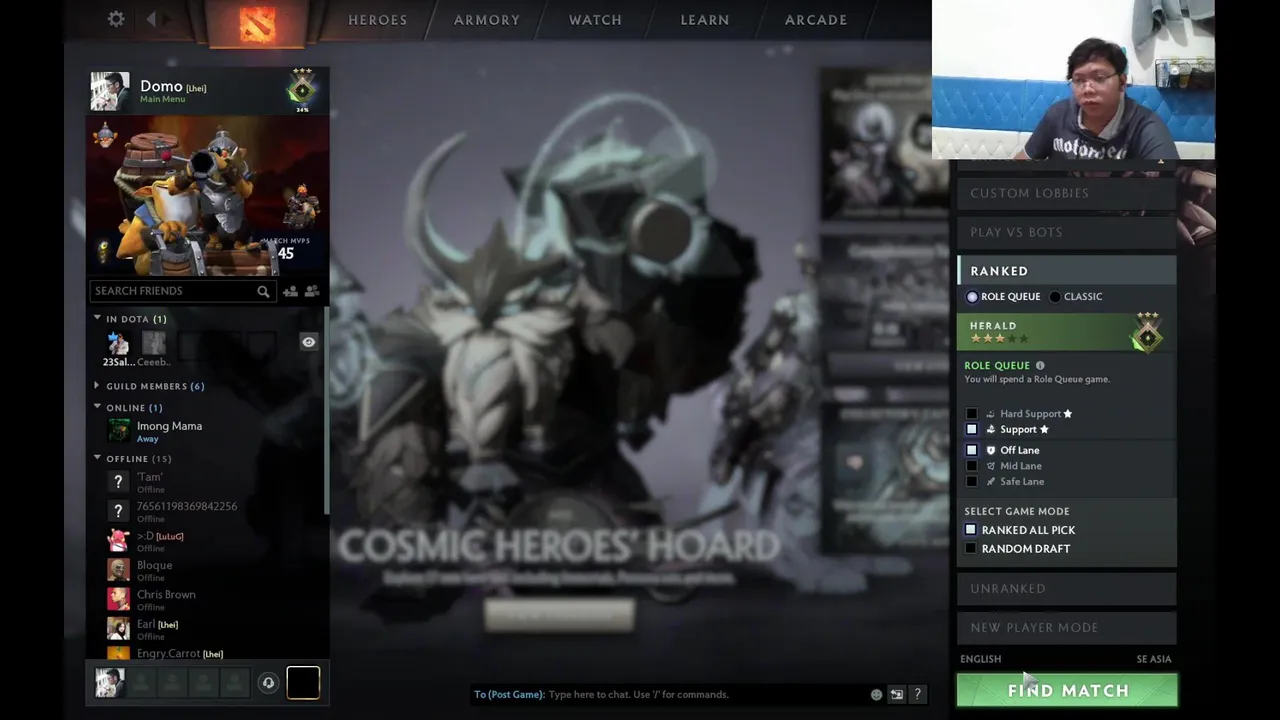Open the HEROES tab

point(377,20)
